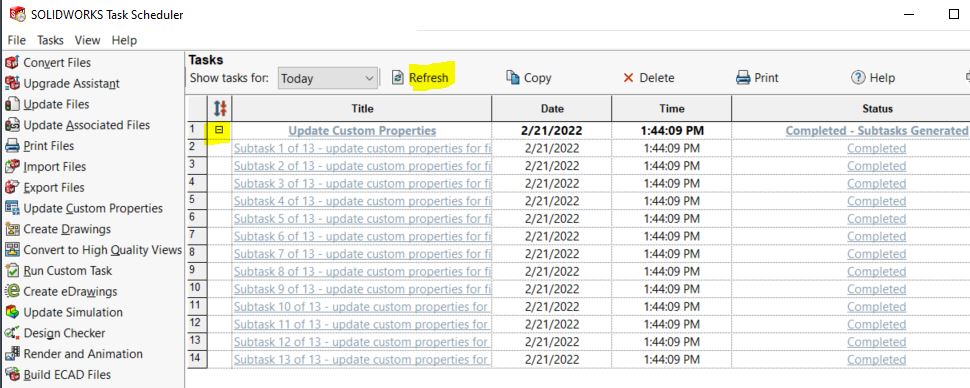This screenshot has height=388, width=970.
Task: Select the Update Simulation icon
Action: click(12, 313)
